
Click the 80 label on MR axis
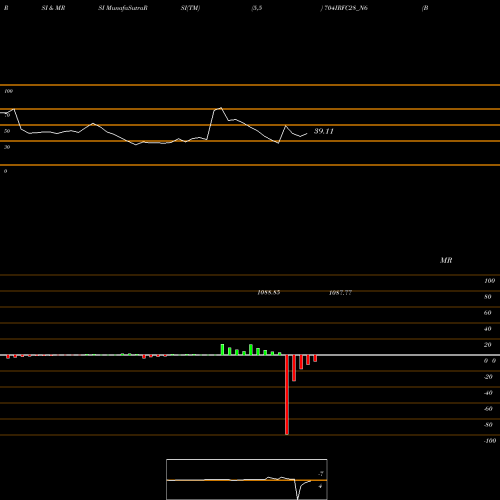coord(488,297)
